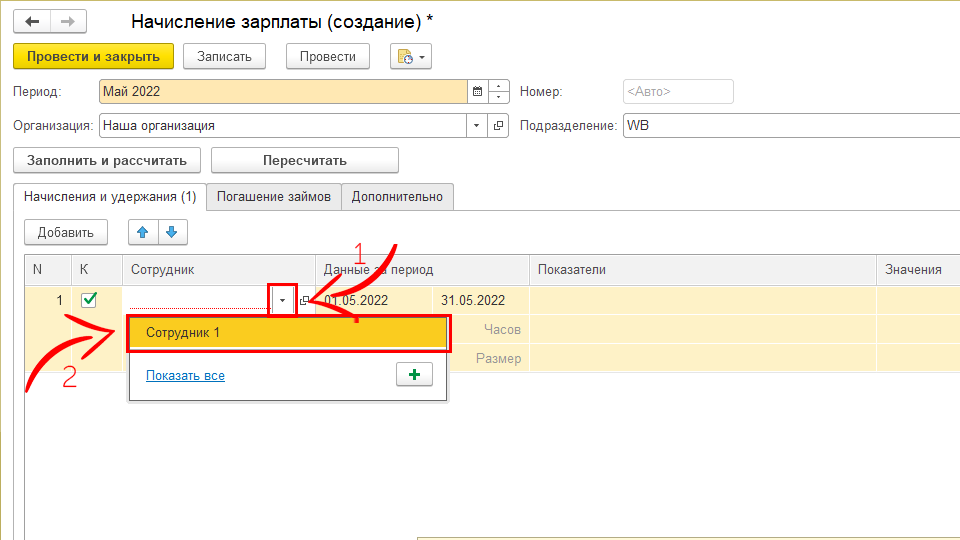960x540 pixels.
Task: Expand the Организация dropdown list
Action: pyautogui.click(x=476, y=126)
